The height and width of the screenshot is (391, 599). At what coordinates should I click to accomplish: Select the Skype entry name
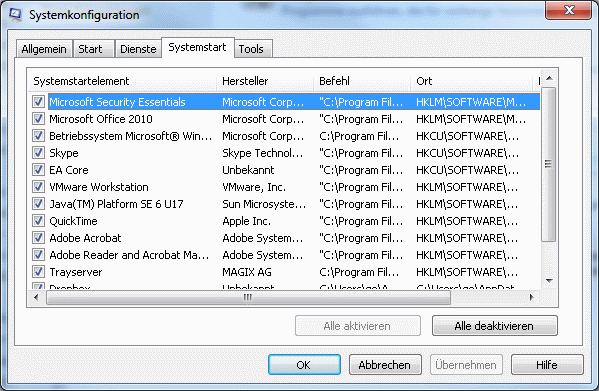click(x=64, y=153)
